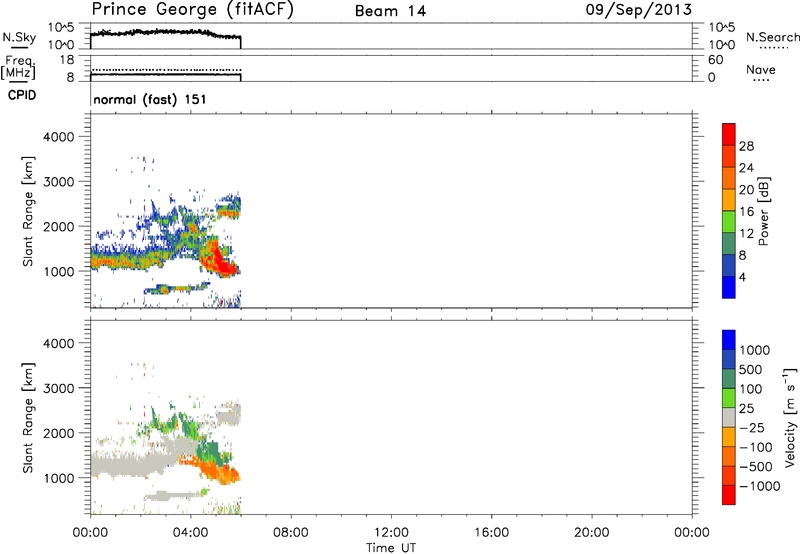Click the 'Velocity [m s-1]' colorbar title

pyautogui.click(x=790, y=417)
